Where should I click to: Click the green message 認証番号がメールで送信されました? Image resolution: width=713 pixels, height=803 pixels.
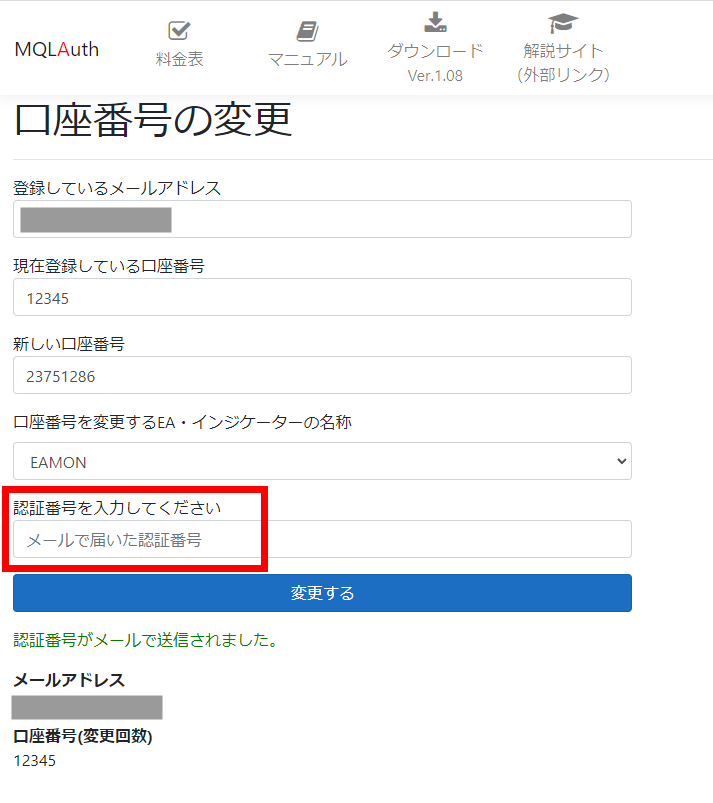click(x=145, y=640)
